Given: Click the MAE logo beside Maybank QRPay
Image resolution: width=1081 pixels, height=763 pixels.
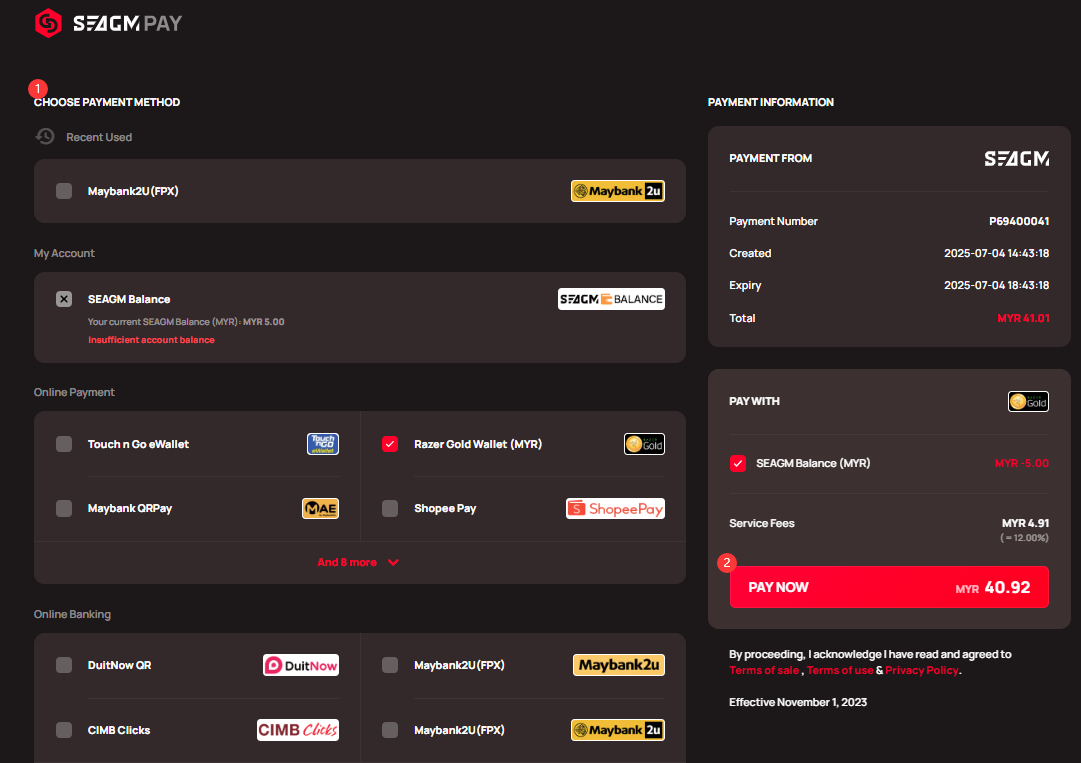Looking at the screenshot, I should point(321,509).
